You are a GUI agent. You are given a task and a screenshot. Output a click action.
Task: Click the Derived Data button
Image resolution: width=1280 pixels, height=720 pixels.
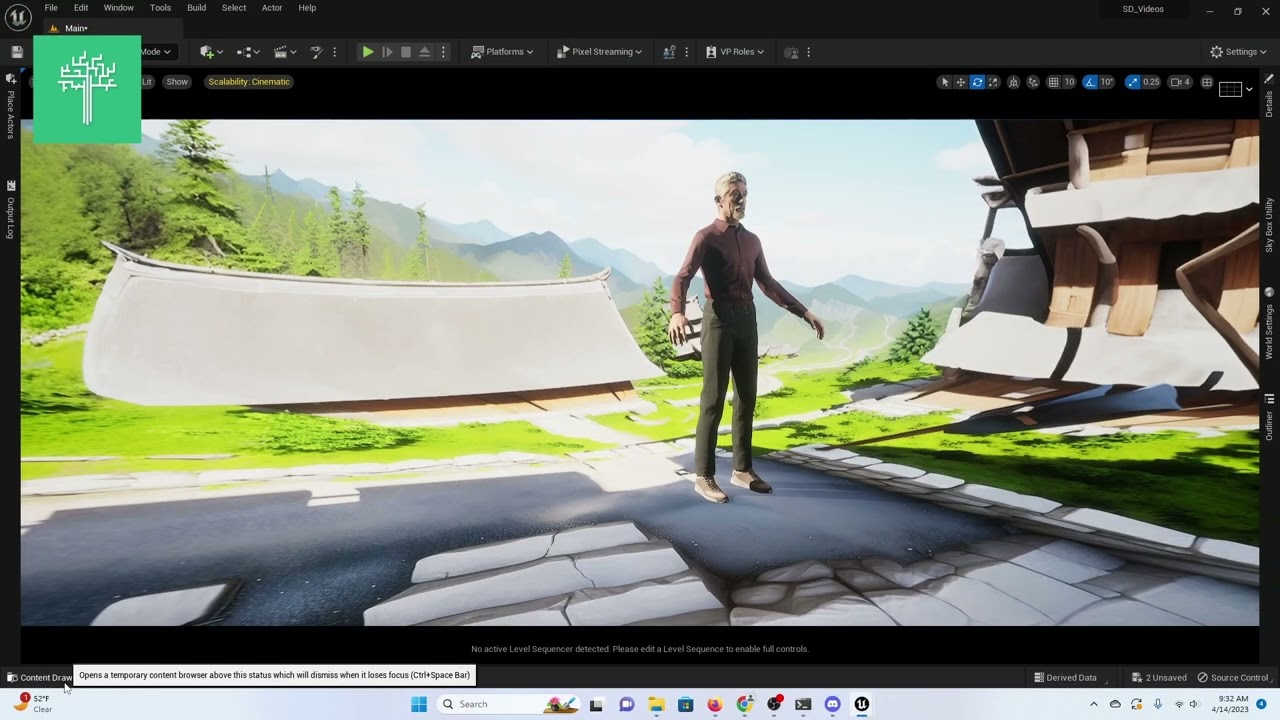click(x=1065, y=677)
